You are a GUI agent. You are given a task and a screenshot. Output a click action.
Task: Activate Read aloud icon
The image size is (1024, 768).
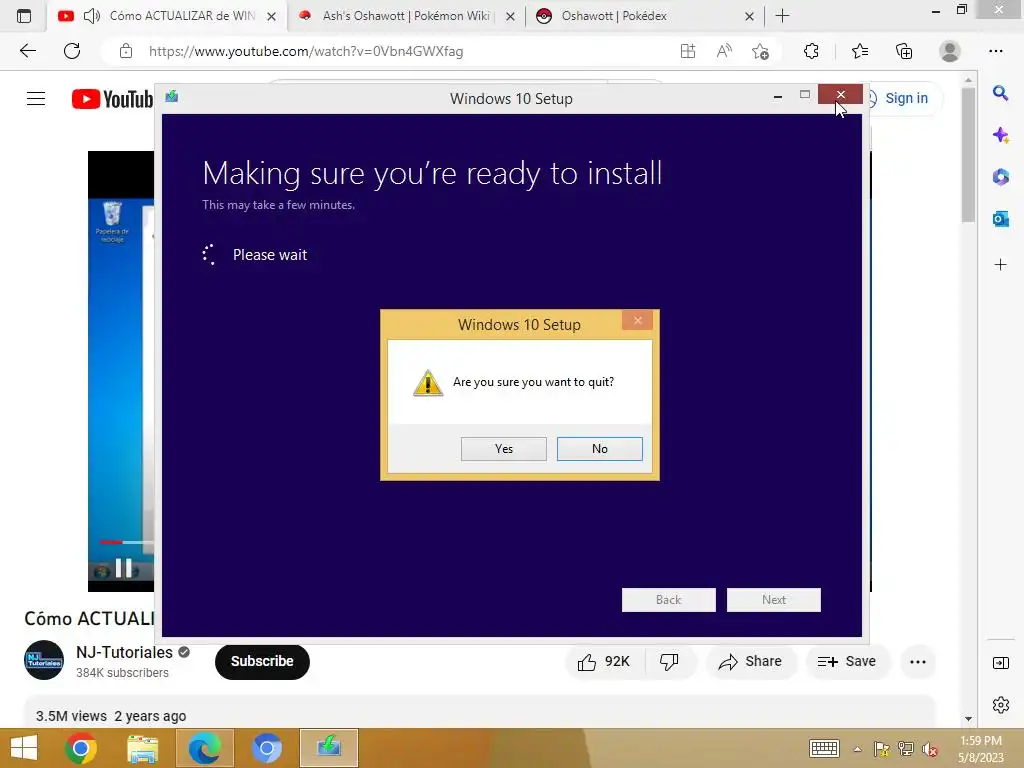coord(724,51)
